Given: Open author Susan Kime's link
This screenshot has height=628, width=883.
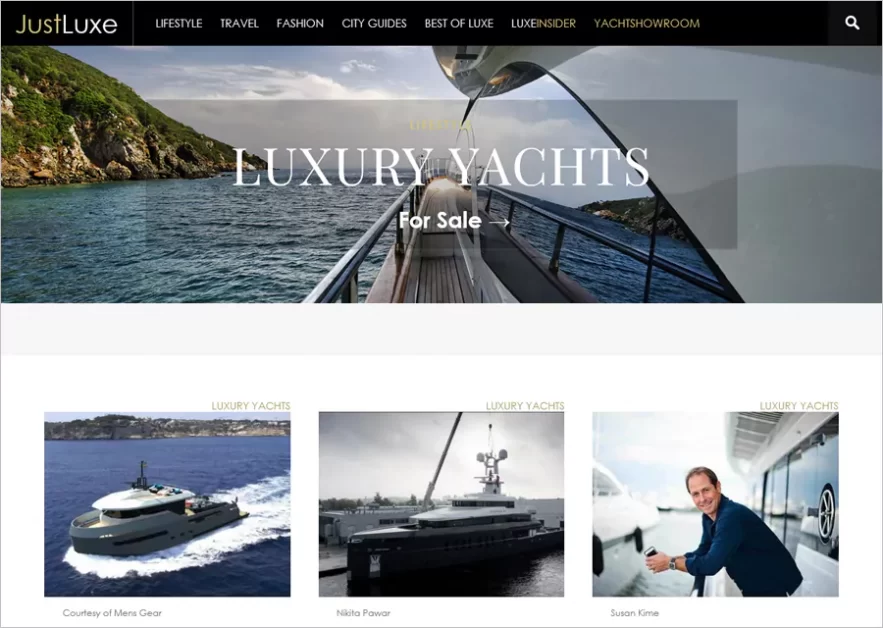Looking at the screenshot, I should pyautogui.click(x=635, y=613).
